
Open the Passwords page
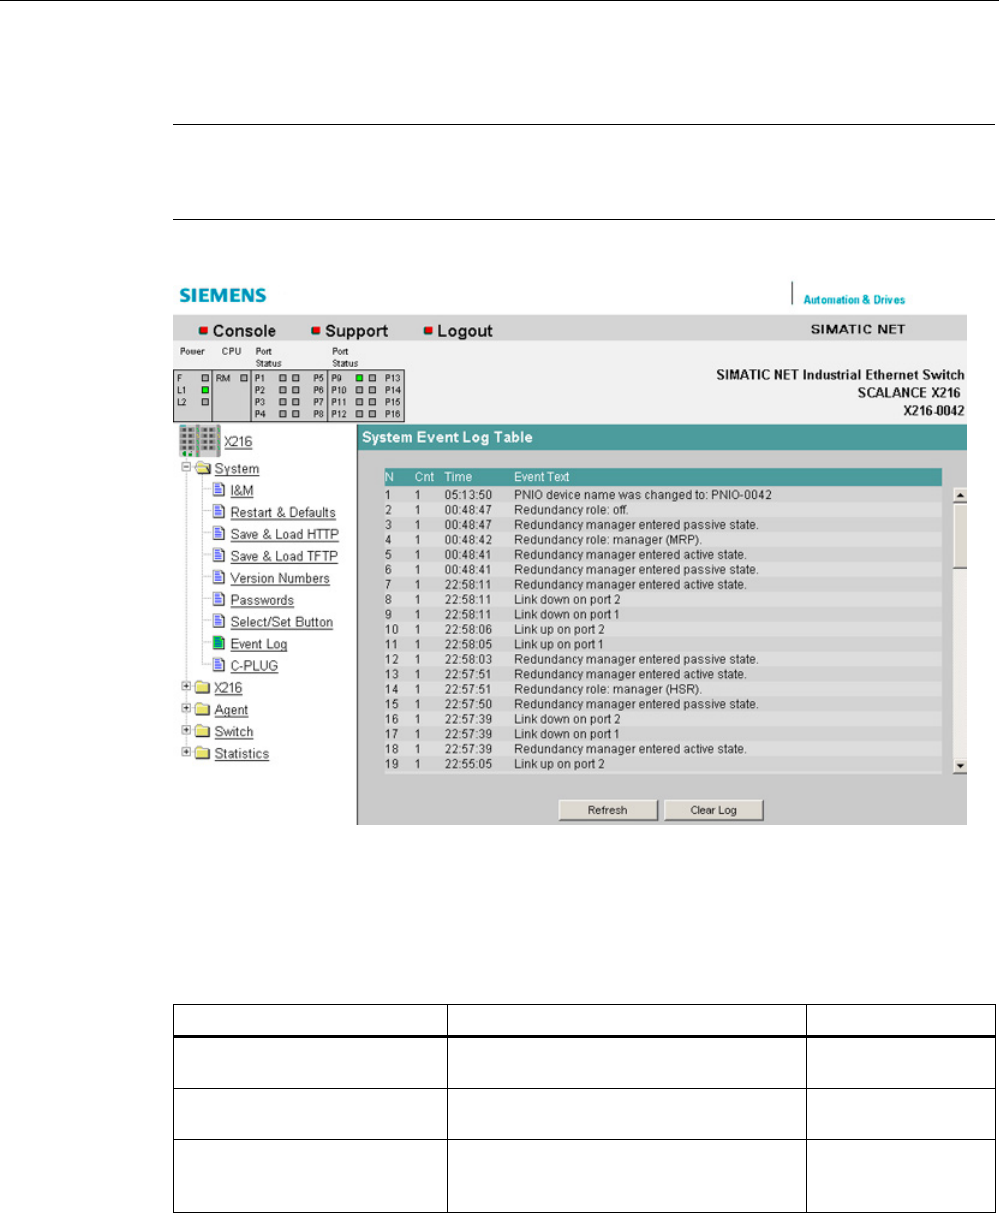(262, 601)
